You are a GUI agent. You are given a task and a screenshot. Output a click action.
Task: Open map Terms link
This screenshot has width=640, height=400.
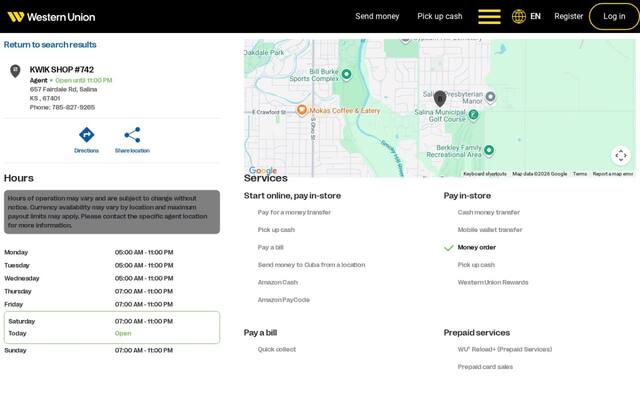pyautogui.click(x=580, y=174)
